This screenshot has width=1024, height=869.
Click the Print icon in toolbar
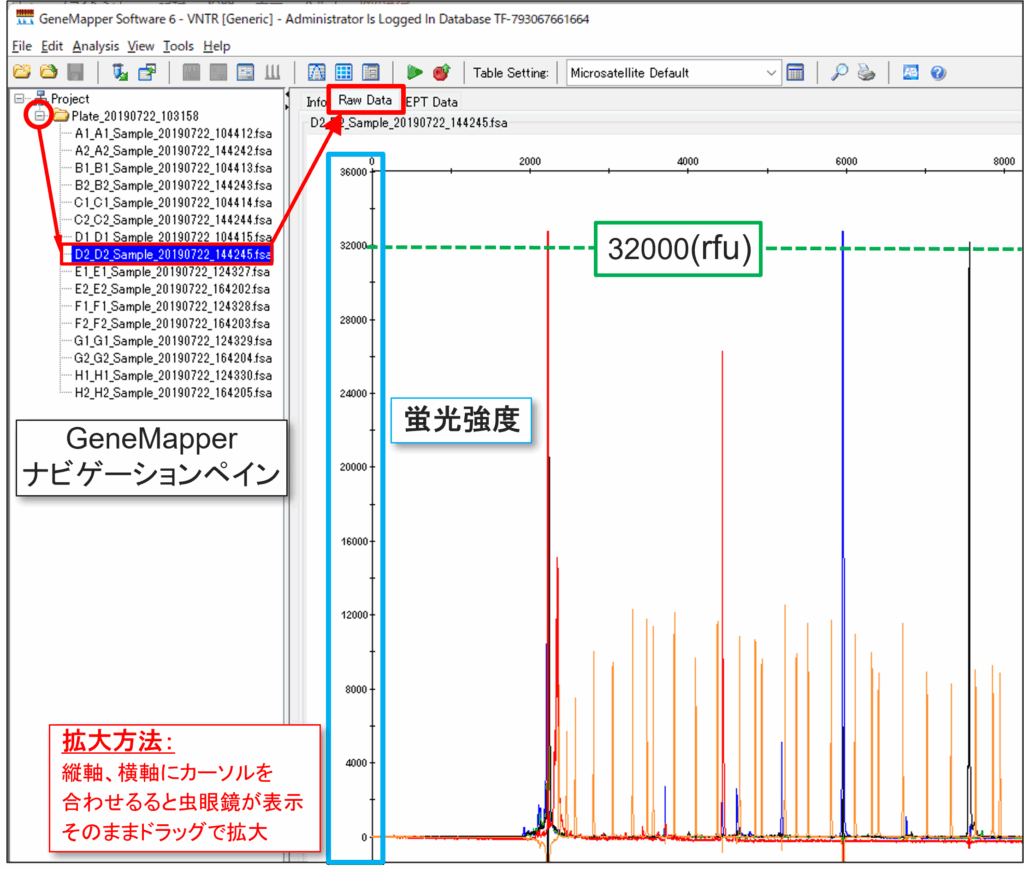[x=867, y=73]
